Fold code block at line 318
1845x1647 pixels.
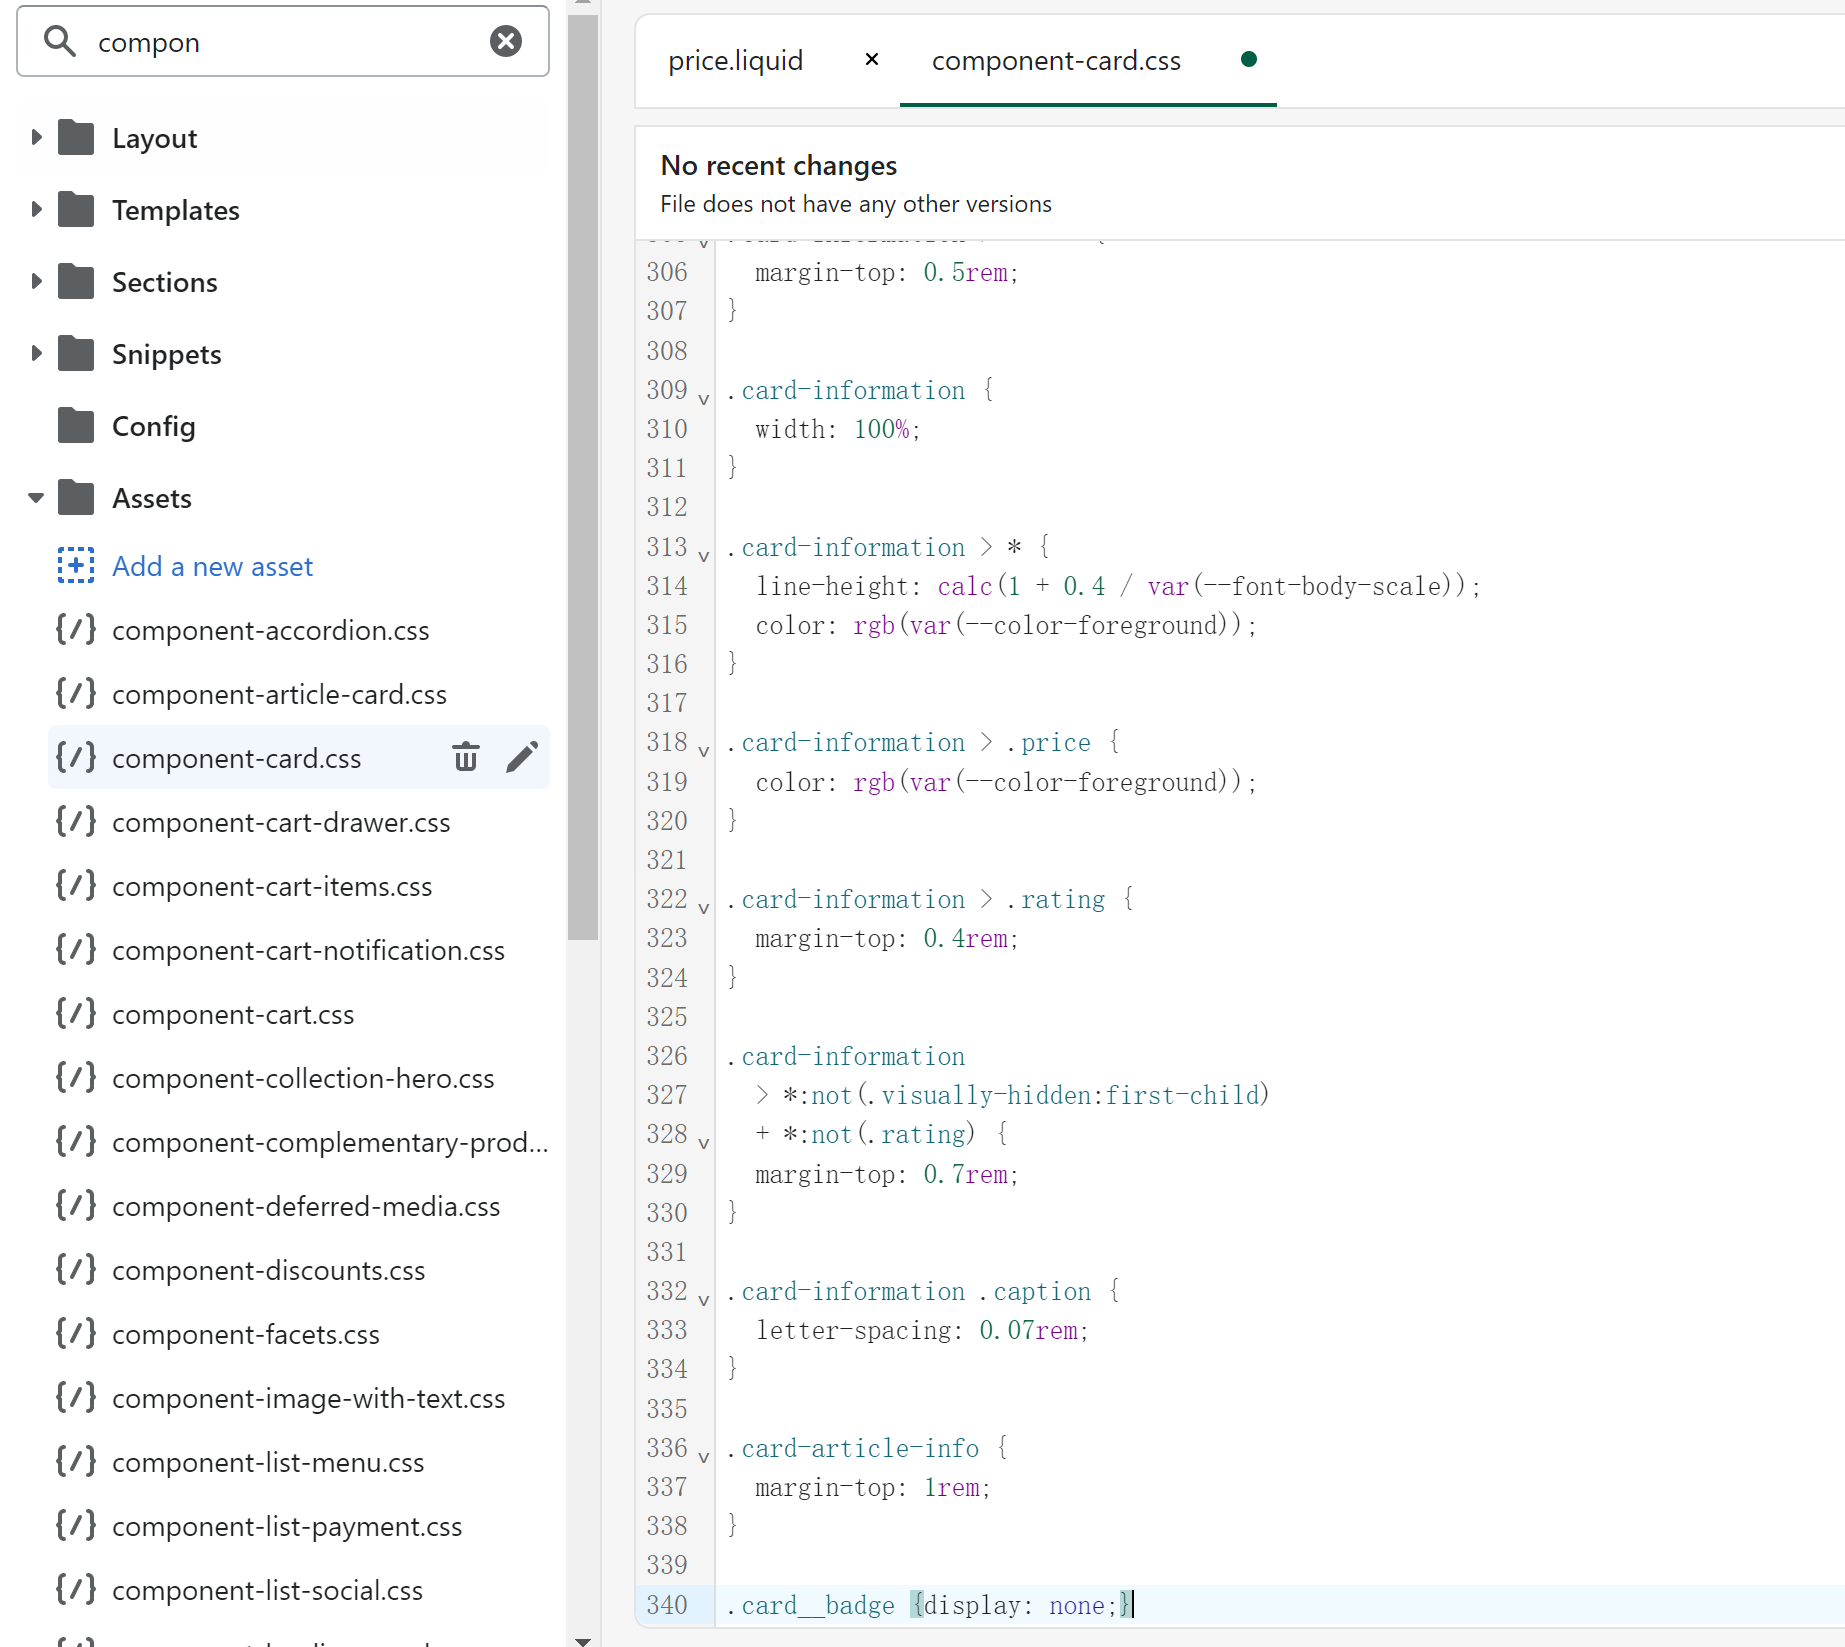pos(704,751)
